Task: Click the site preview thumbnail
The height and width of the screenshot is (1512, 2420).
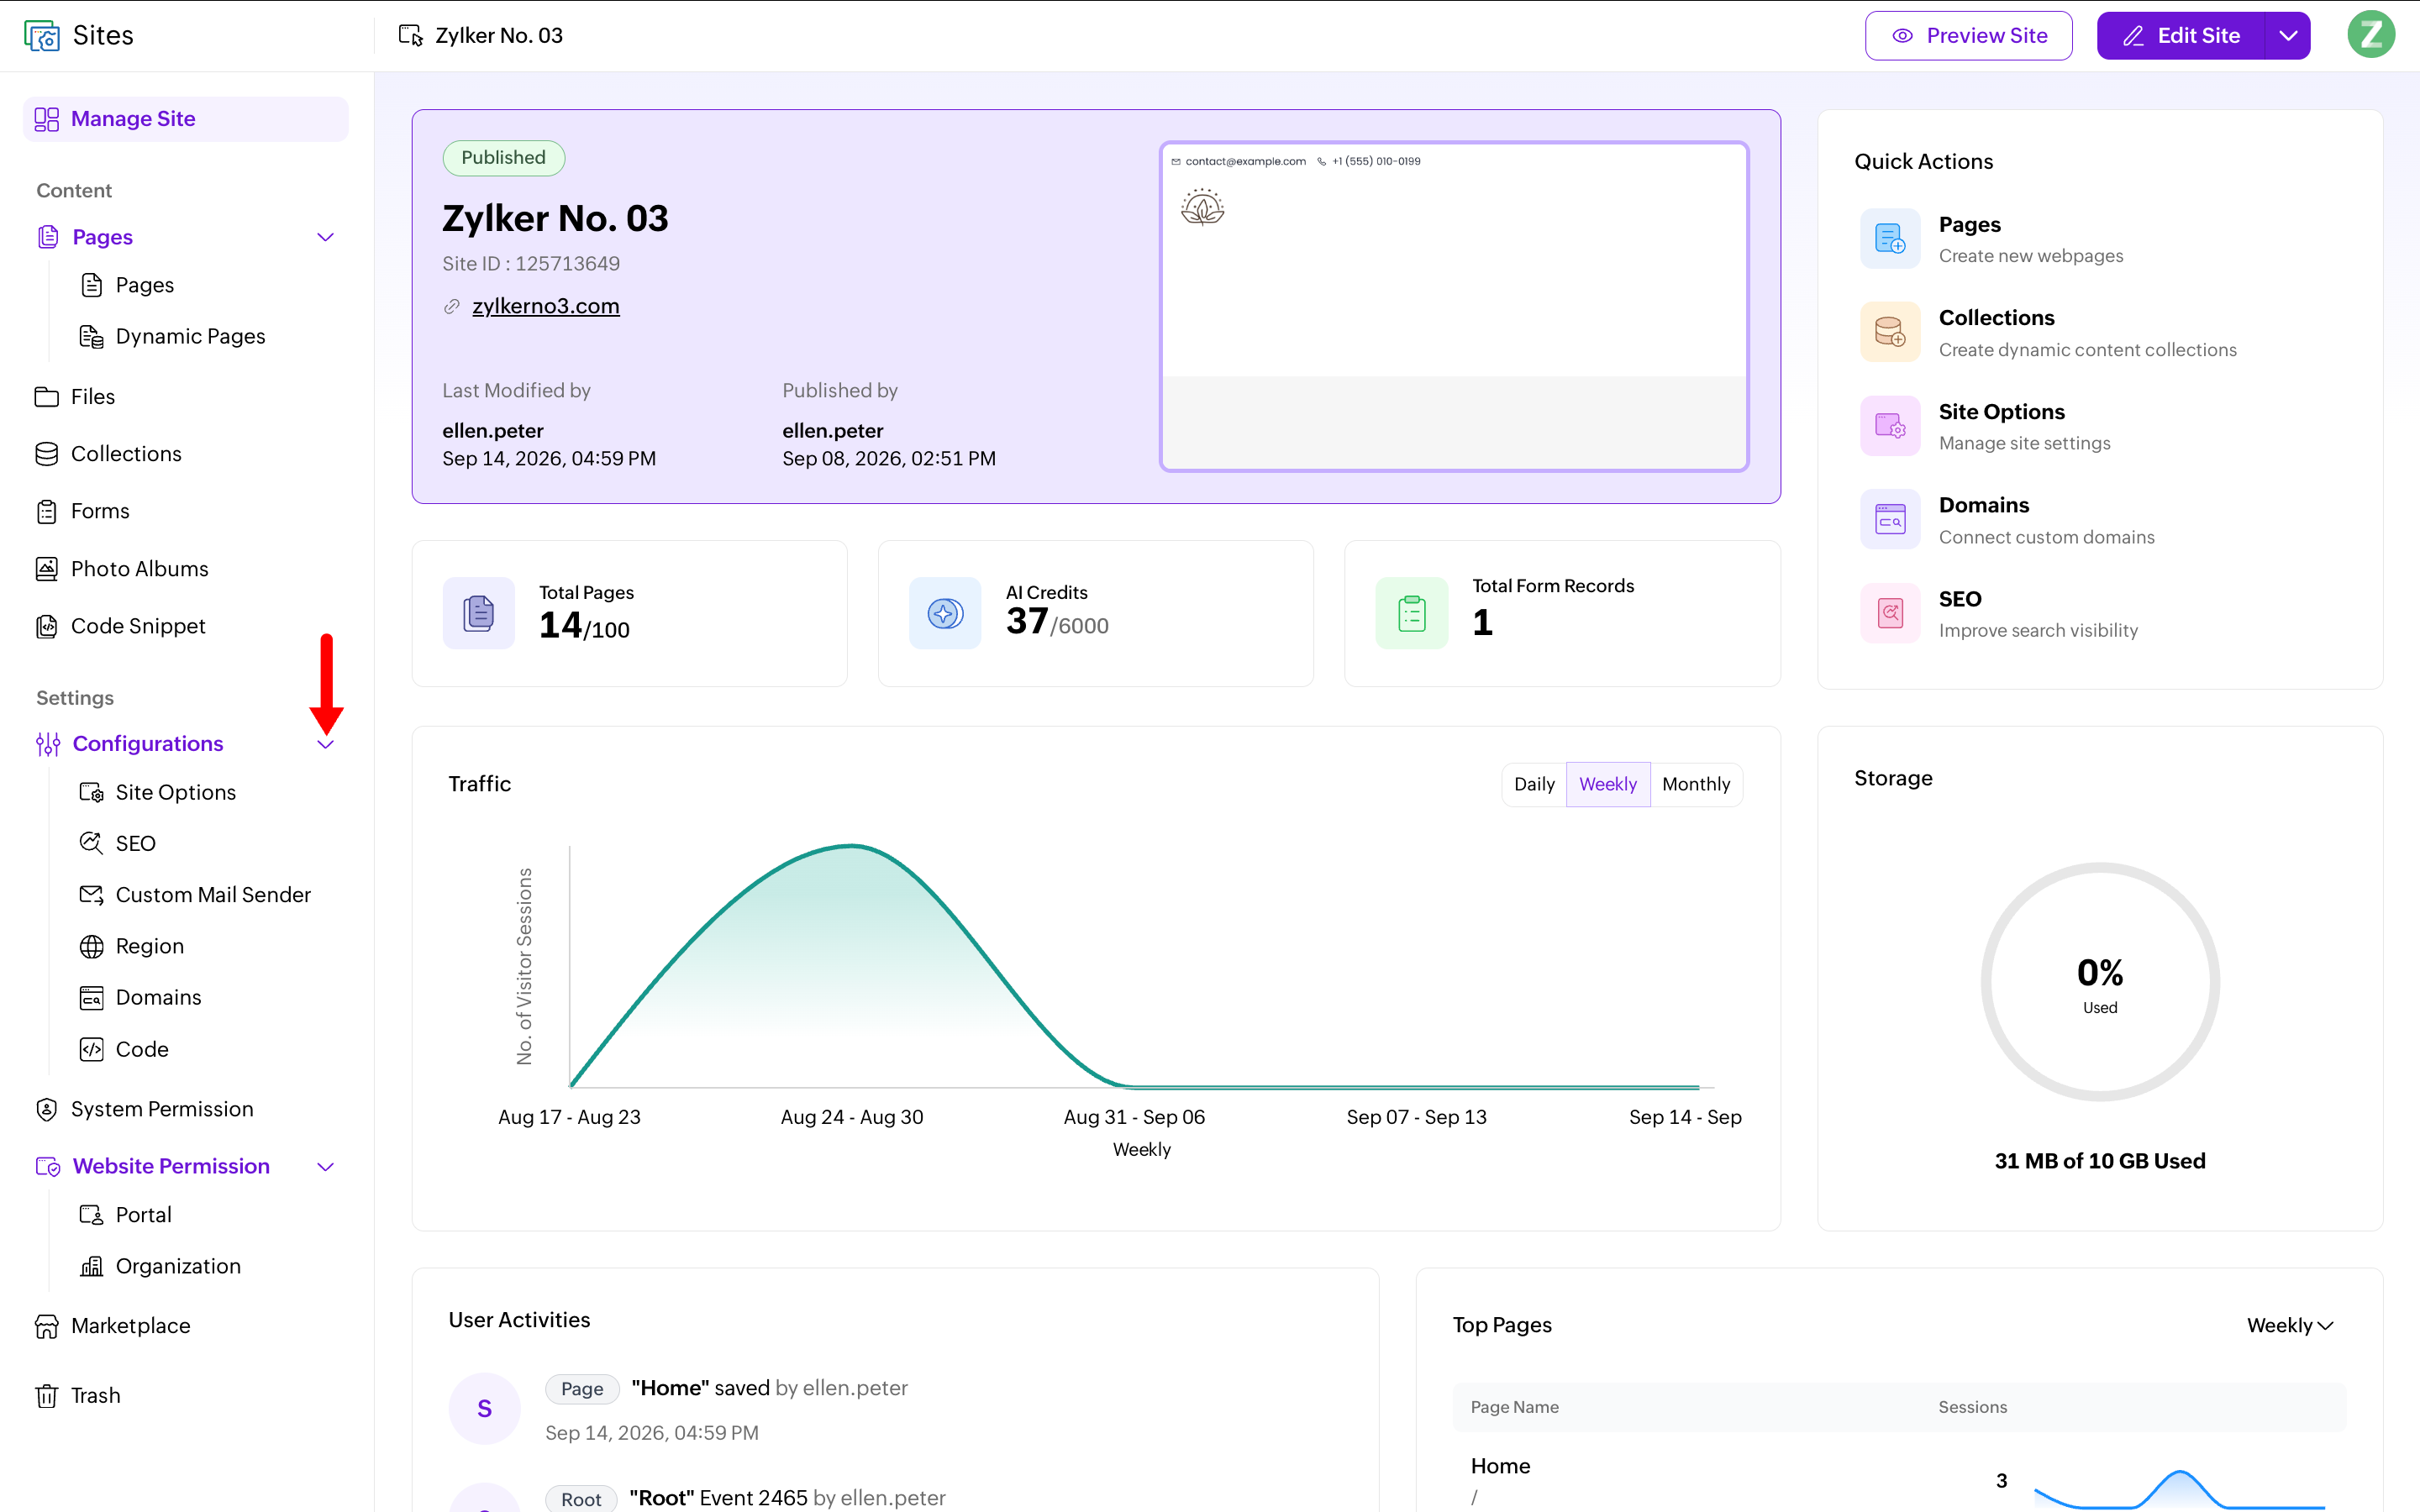Action: pos(1454,306)
